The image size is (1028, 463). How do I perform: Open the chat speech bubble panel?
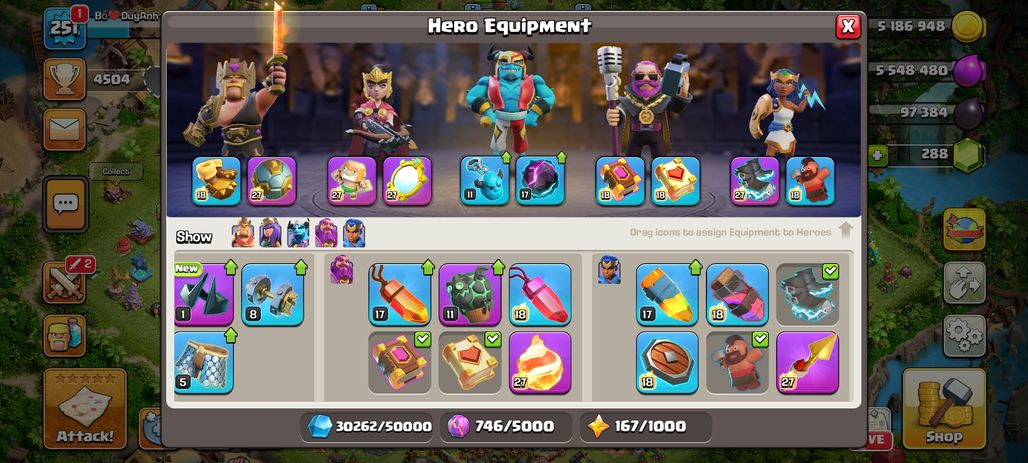tap(65, 204)
